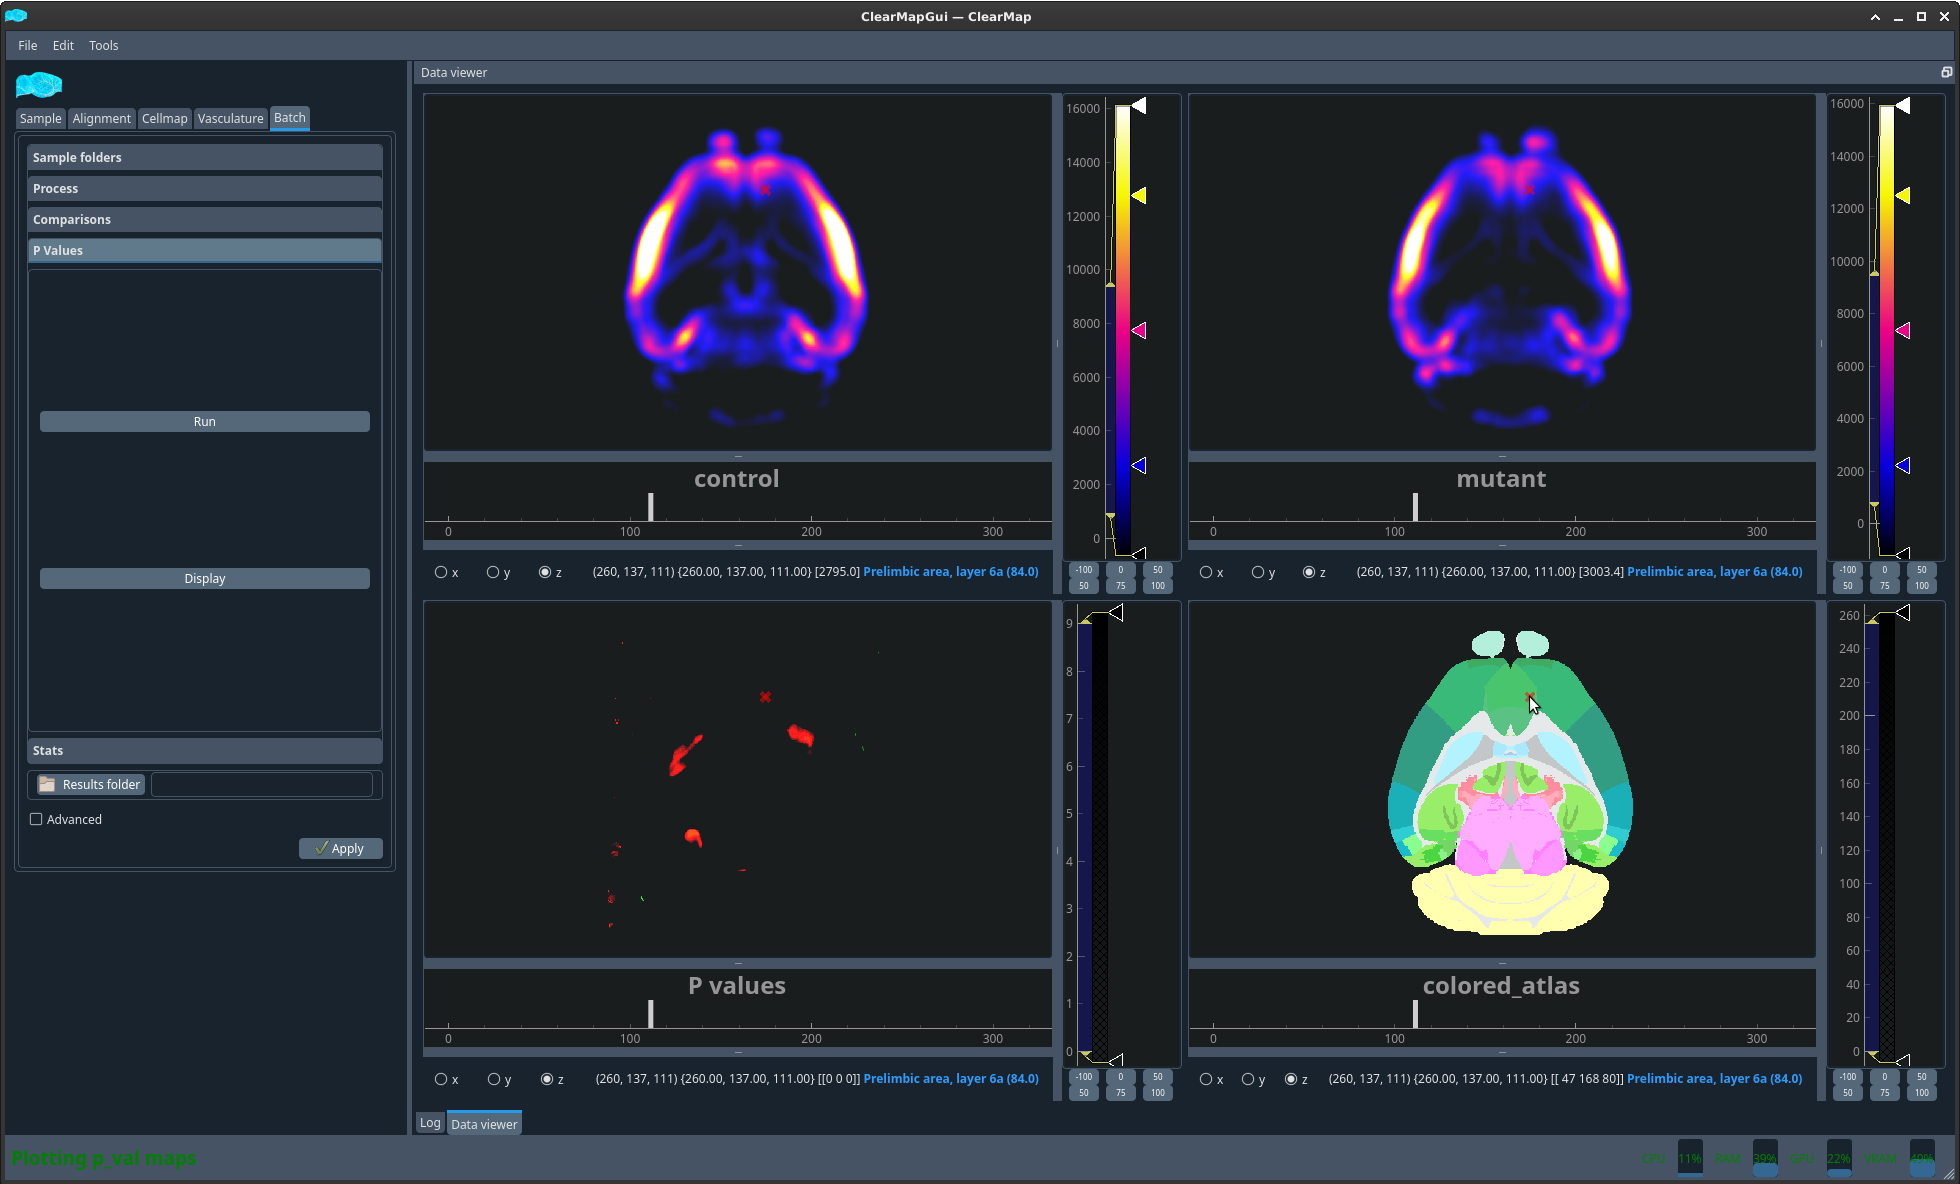Open the File menu
This screenshot has height=1184, width=1960.
click(x=28, y=45)
